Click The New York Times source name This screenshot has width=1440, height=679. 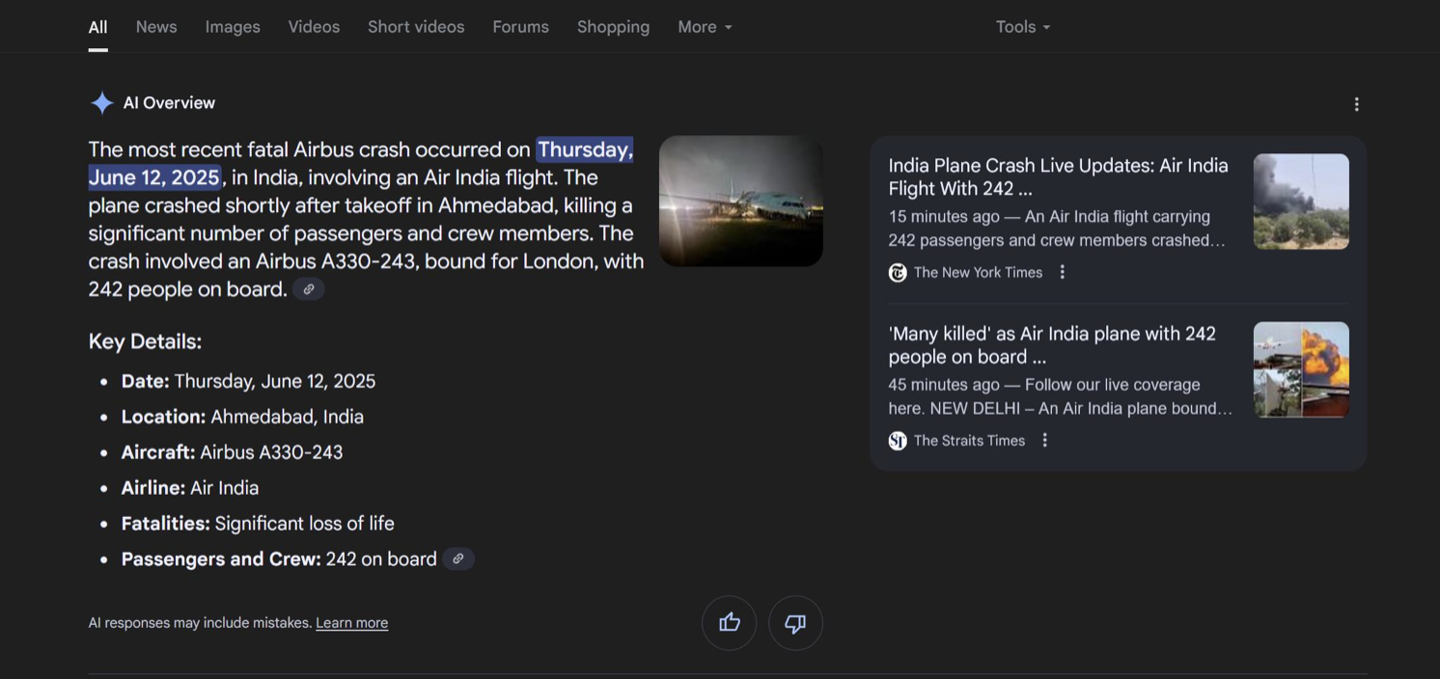978,273
